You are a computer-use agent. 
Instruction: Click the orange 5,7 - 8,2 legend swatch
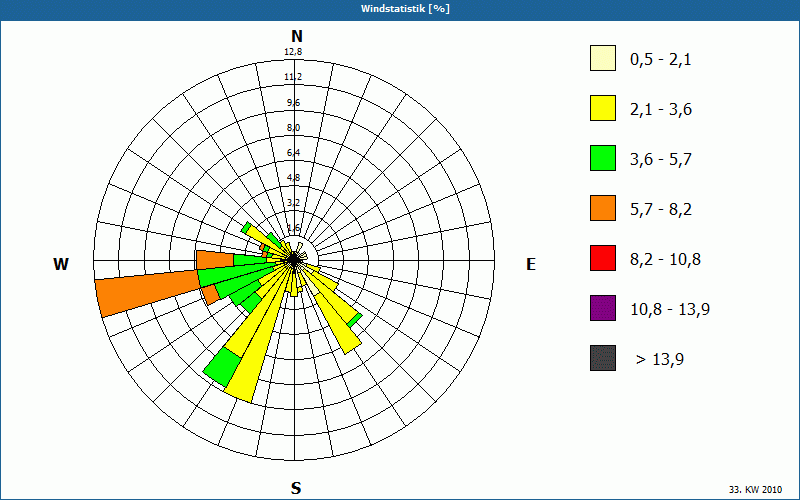(603, 208)
